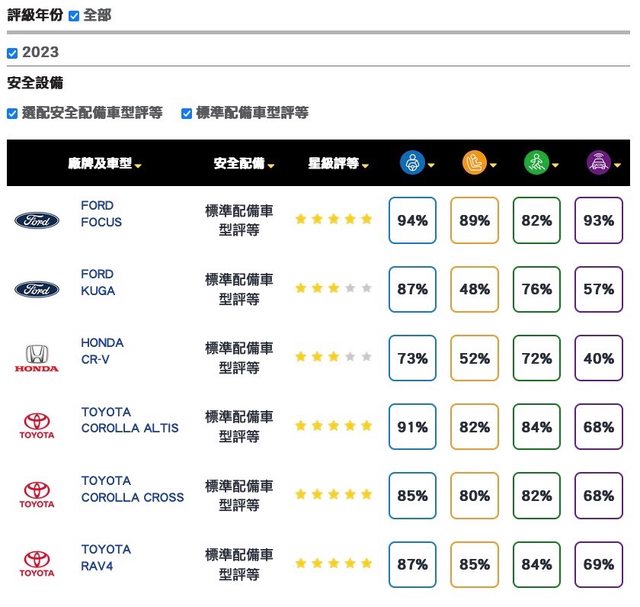The height and width of the screenshot is (607, 640).
Task: Open the 安全配備 column sort dropdown
Action: point(271,165)
